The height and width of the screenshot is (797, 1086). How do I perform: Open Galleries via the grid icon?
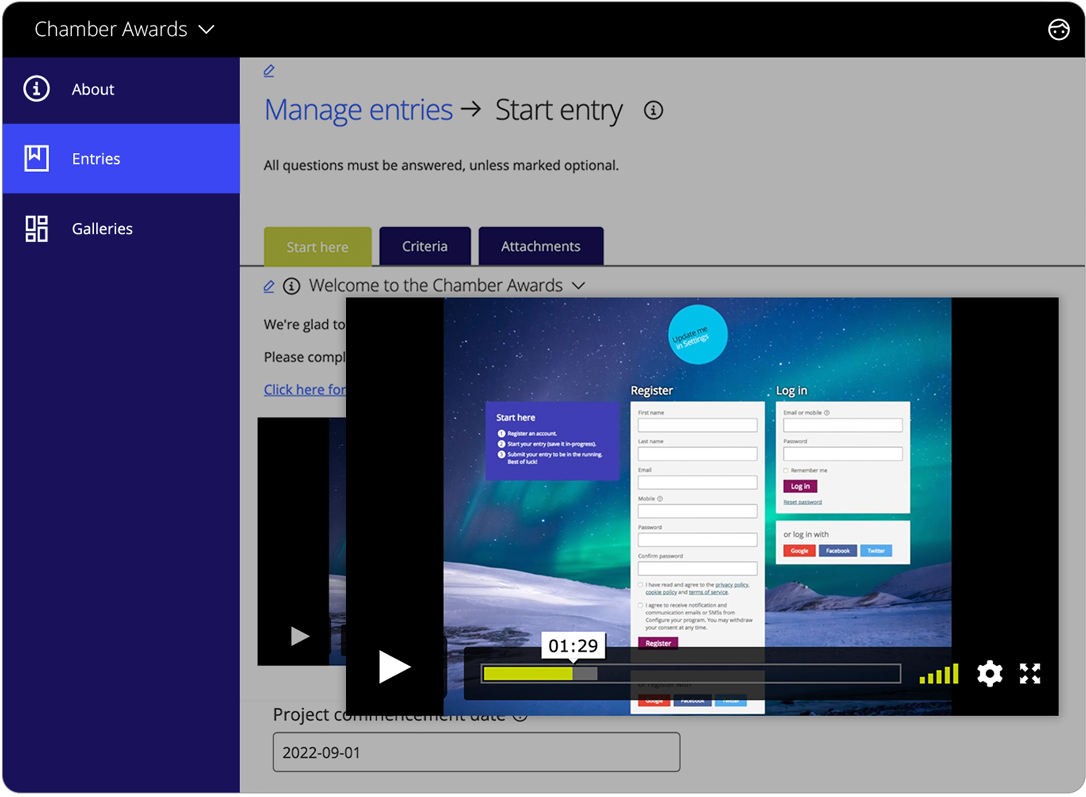point(36,228)
